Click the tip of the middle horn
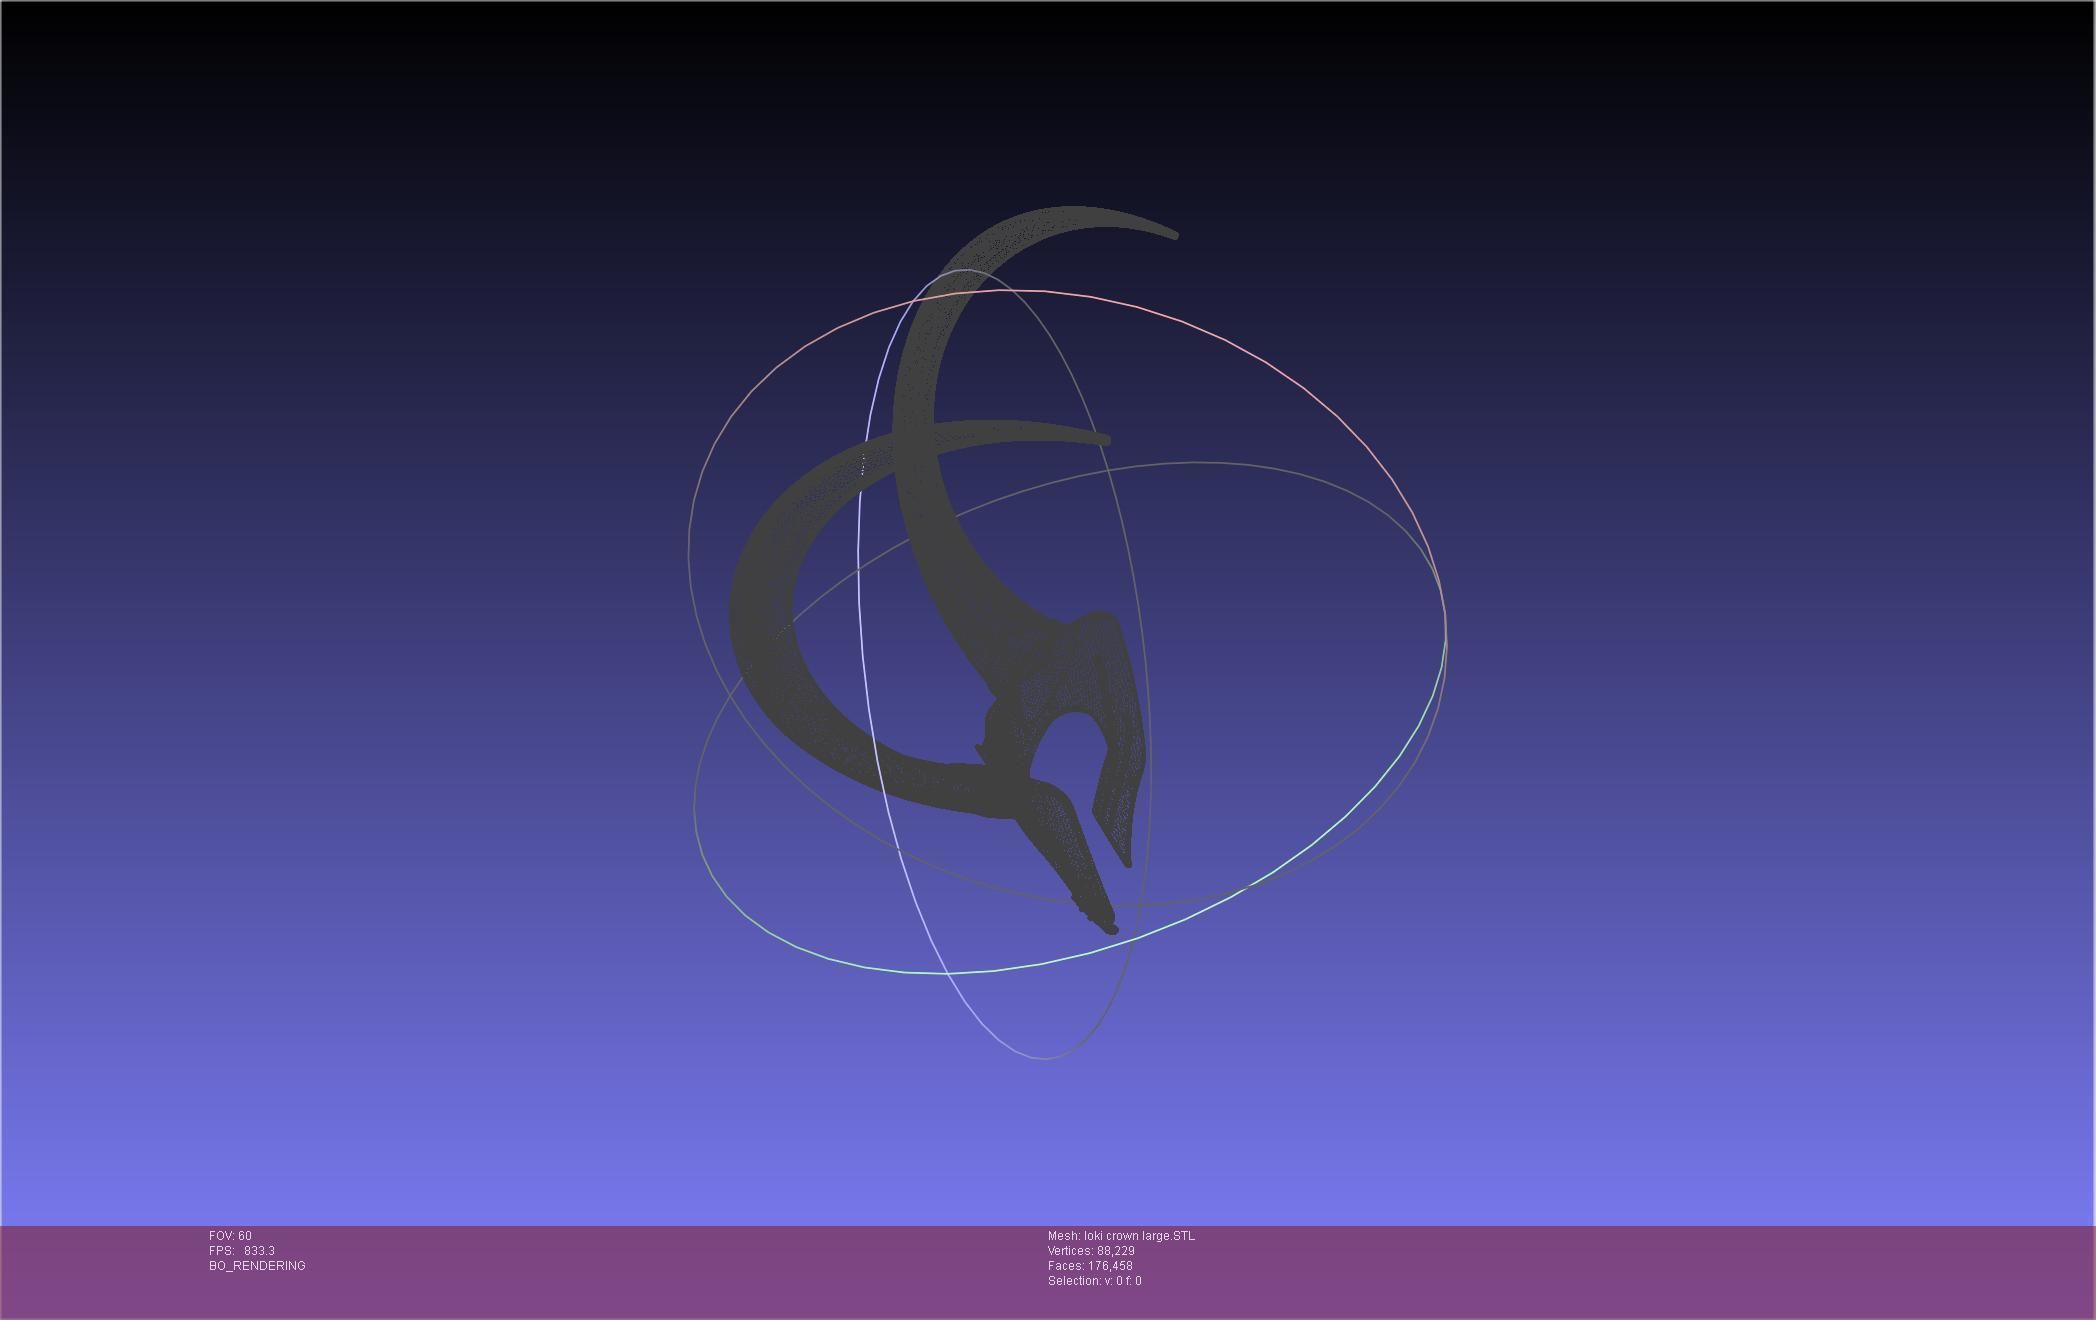 (1105, 440)
